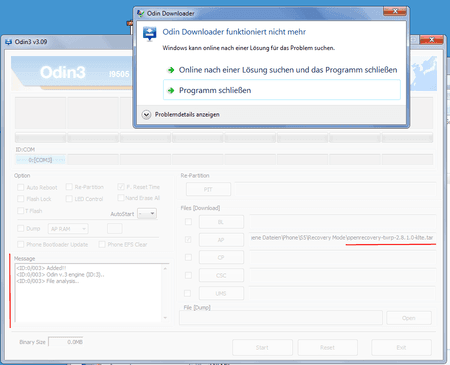
Task: Toggle Re-Partition checkbox
Action: tap(69, 187)
